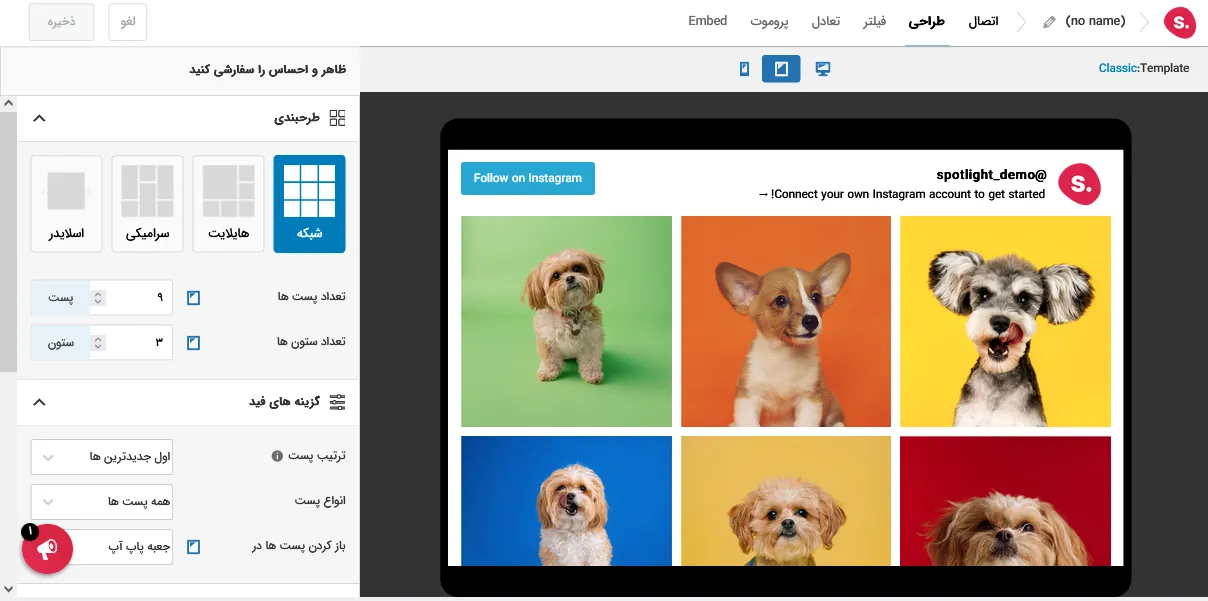Click the تعداد ستون ها number field
The width and height of the screenshot is (1208, 601).
point(131,343)
